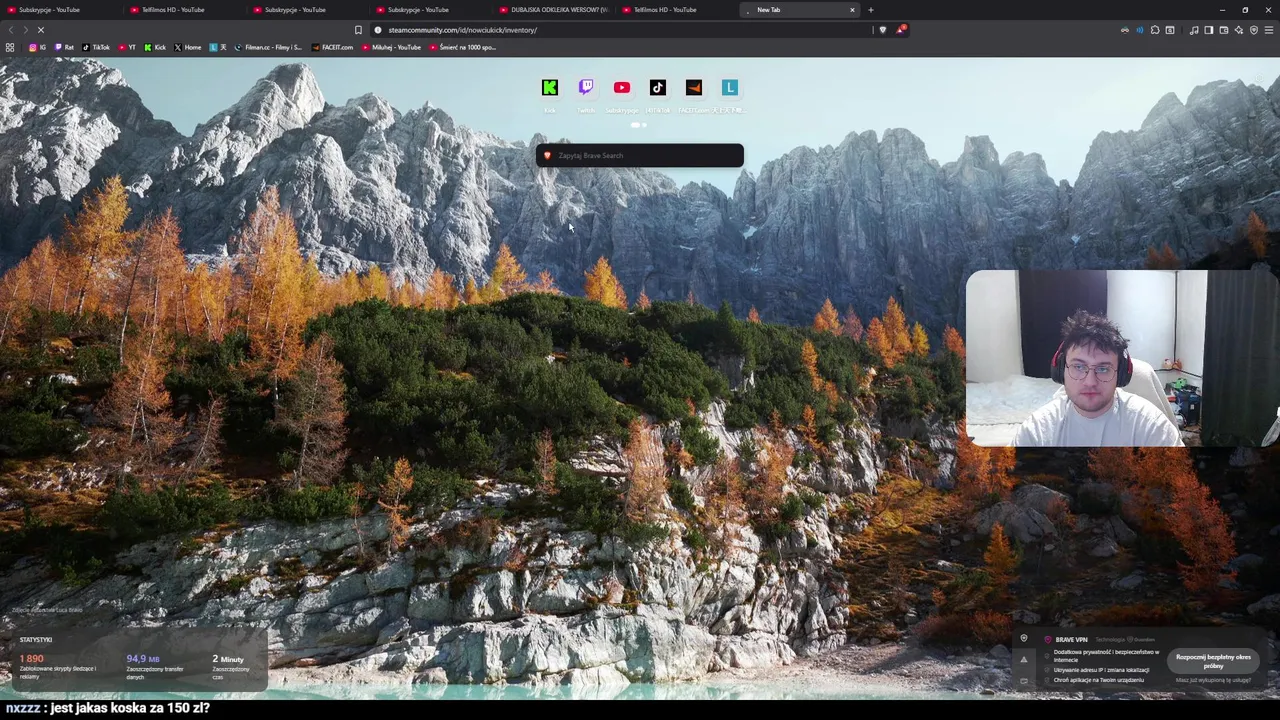This screenshot has height=720, width=1280.
Task: Click the browser forward arrow
Action: coord(26,30)
